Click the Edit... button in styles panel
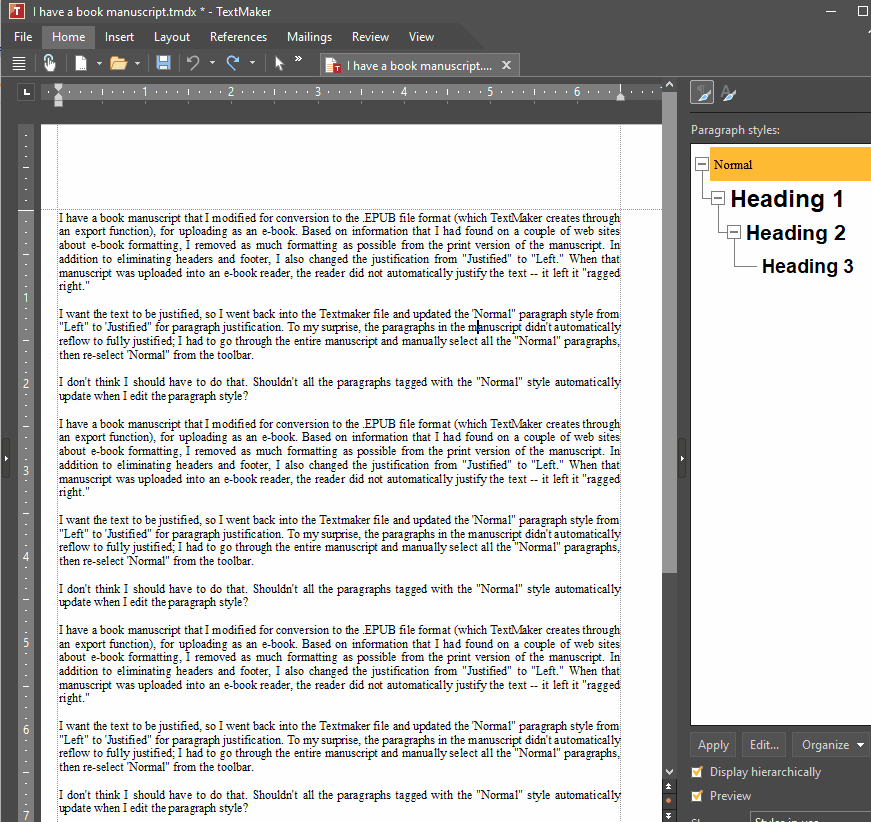 764,745
